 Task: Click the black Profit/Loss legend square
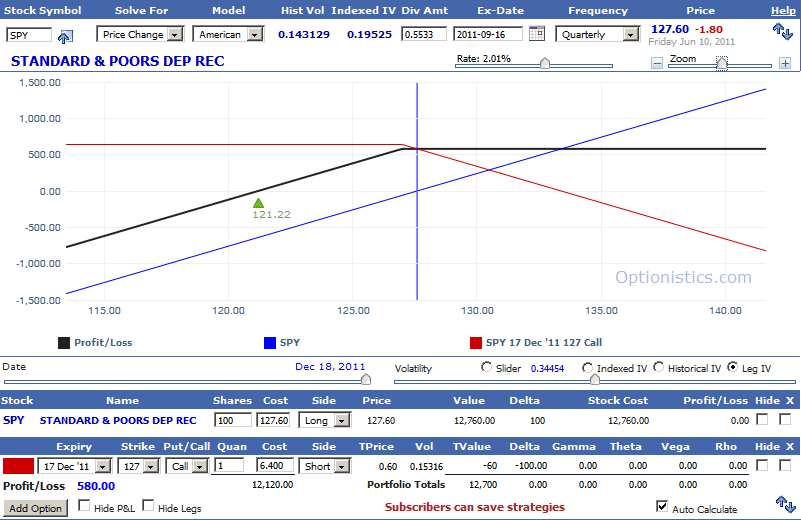[64, 343]
